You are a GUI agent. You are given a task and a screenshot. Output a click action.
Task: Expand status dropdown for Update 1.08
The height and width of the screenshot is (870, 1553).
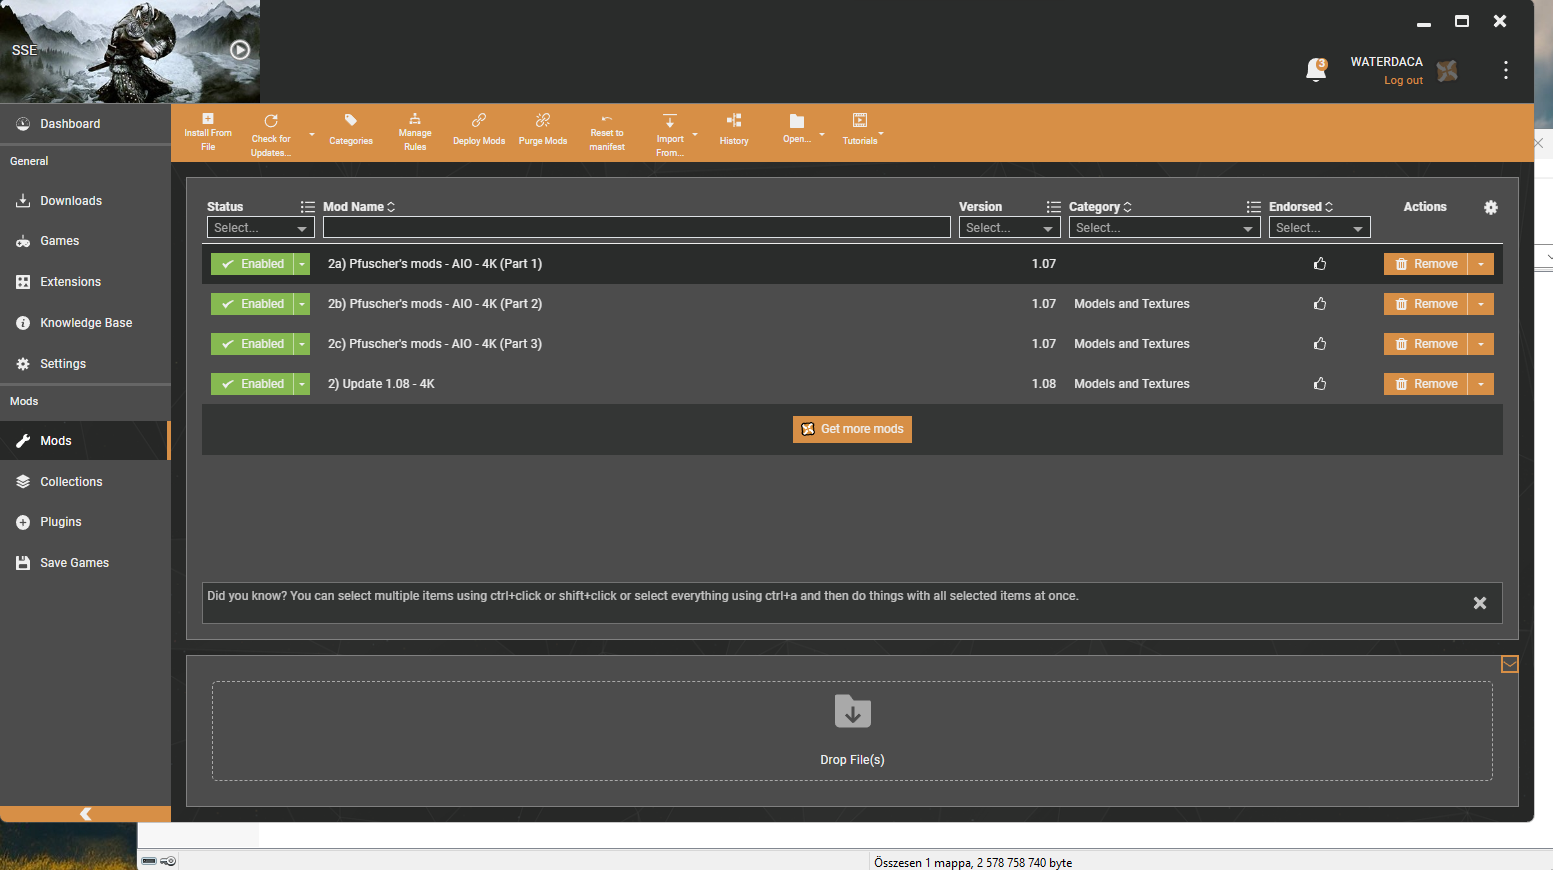pos(302,384)
